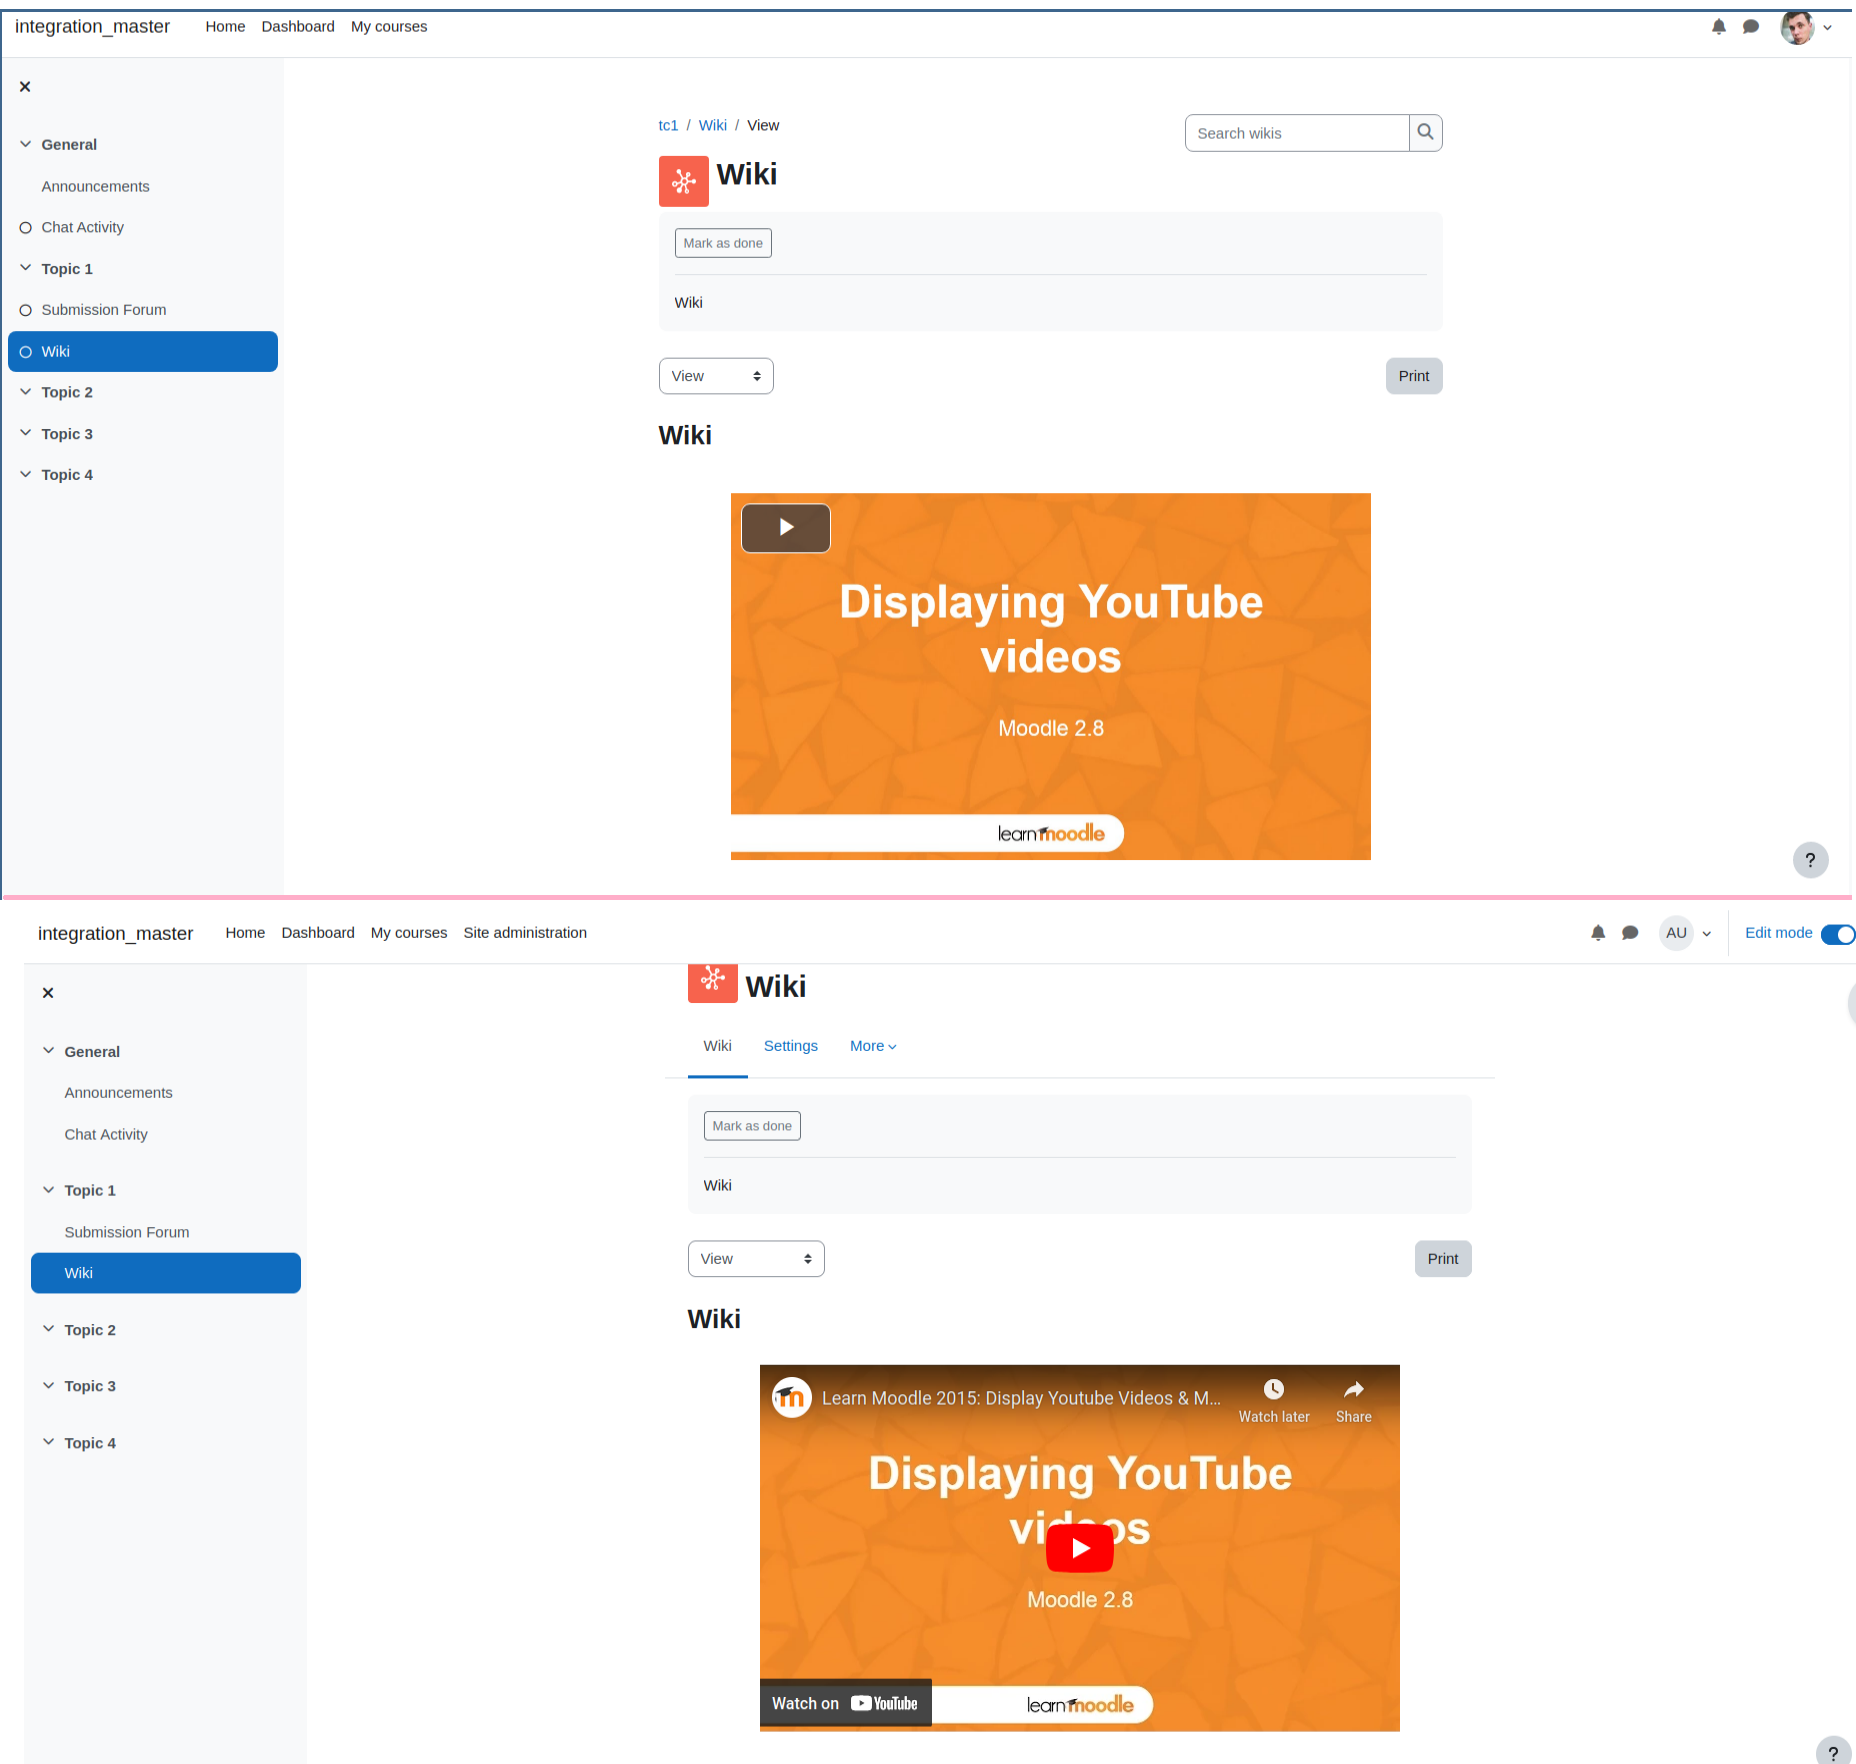The width and height of the screenshot is (1856, 1764).
Task: Click Print button in top page
Action: [1414, 376]
